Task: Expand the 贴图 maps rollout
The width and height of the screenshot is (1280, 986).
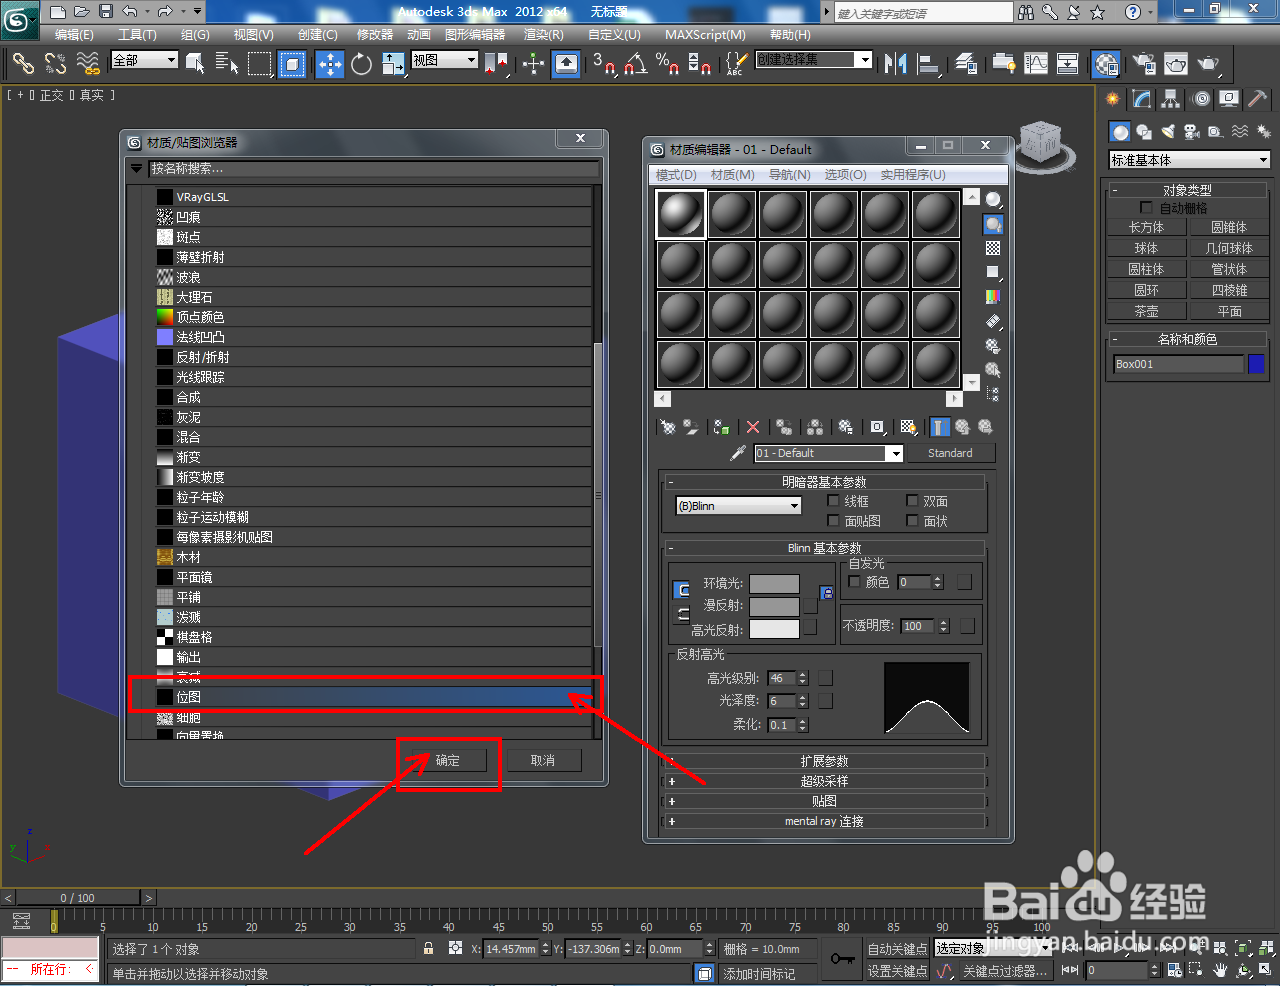Action: (x=824, y=801)
